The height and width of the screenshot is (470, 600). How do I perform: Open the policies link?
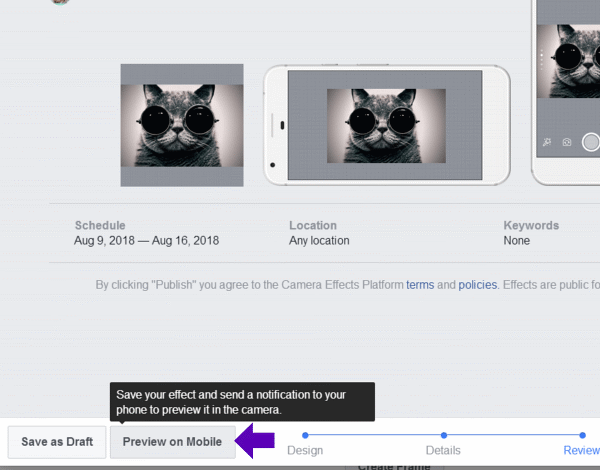point(477,285)
